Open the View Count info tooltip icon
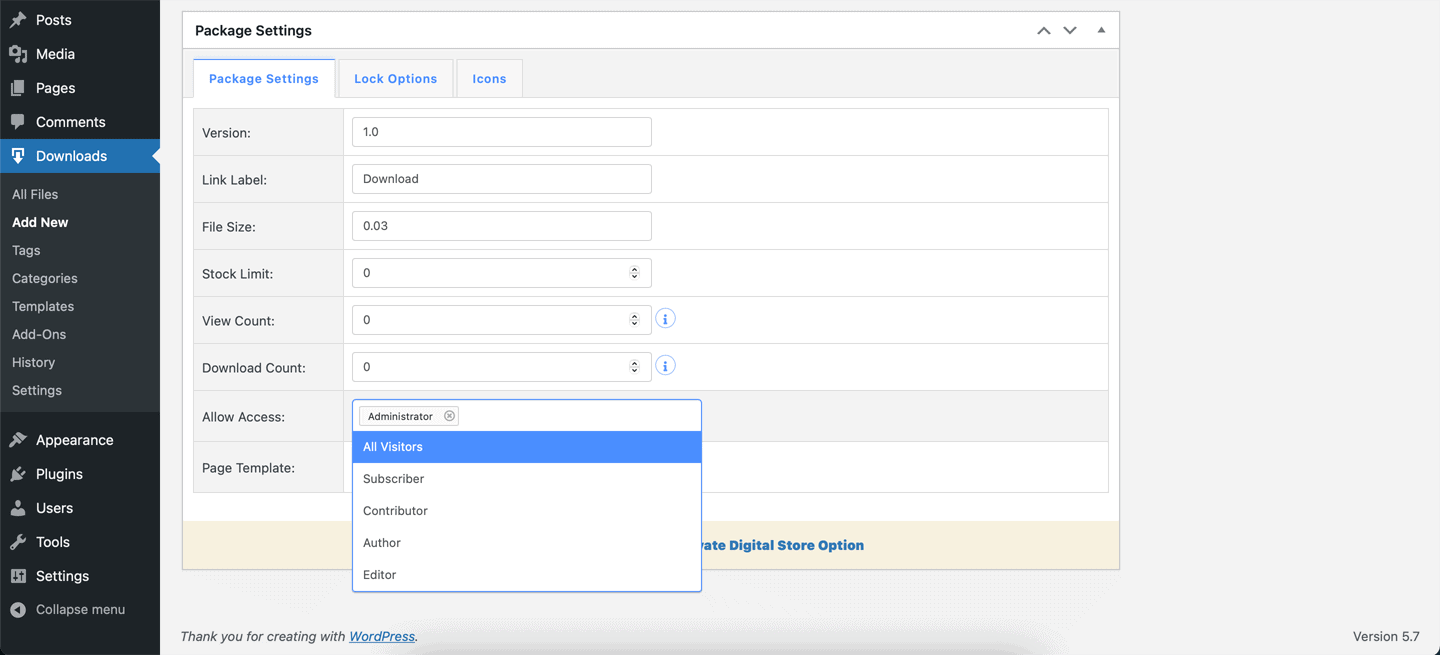Viewport: 1440px width, 655px height. [665, 317]
